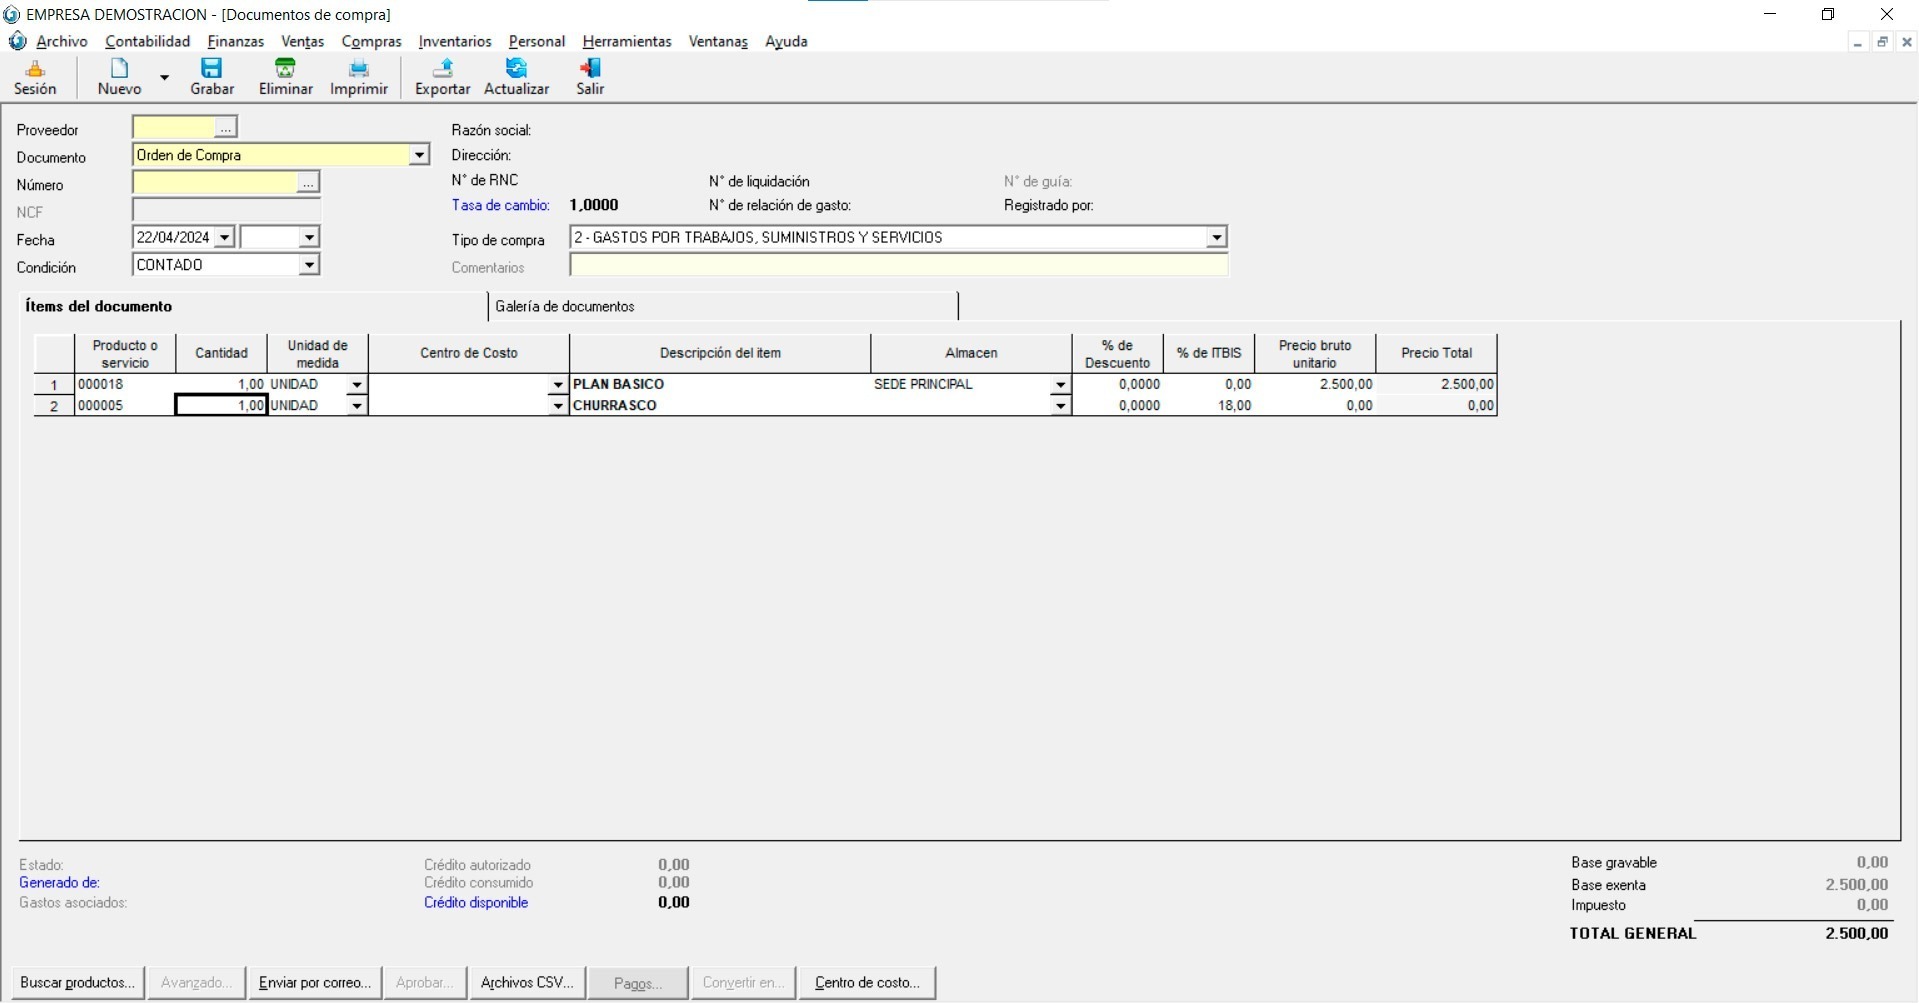Image resolution: width=1919 pixels, height=1003 pixels.
Task: Print the document using Imprimir
Action: [x=358, y=77]
